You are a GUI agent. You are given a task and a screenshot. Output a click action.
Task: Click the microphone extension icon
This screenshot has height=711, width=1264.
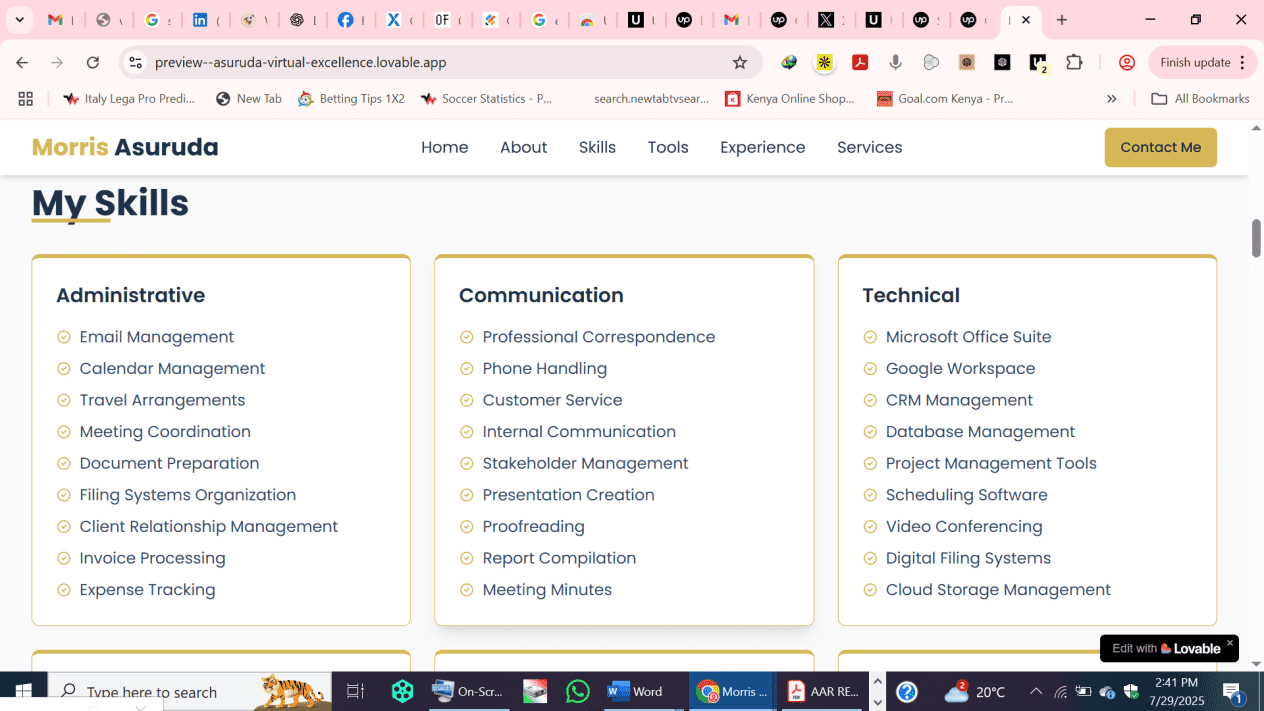click(895, 62)
